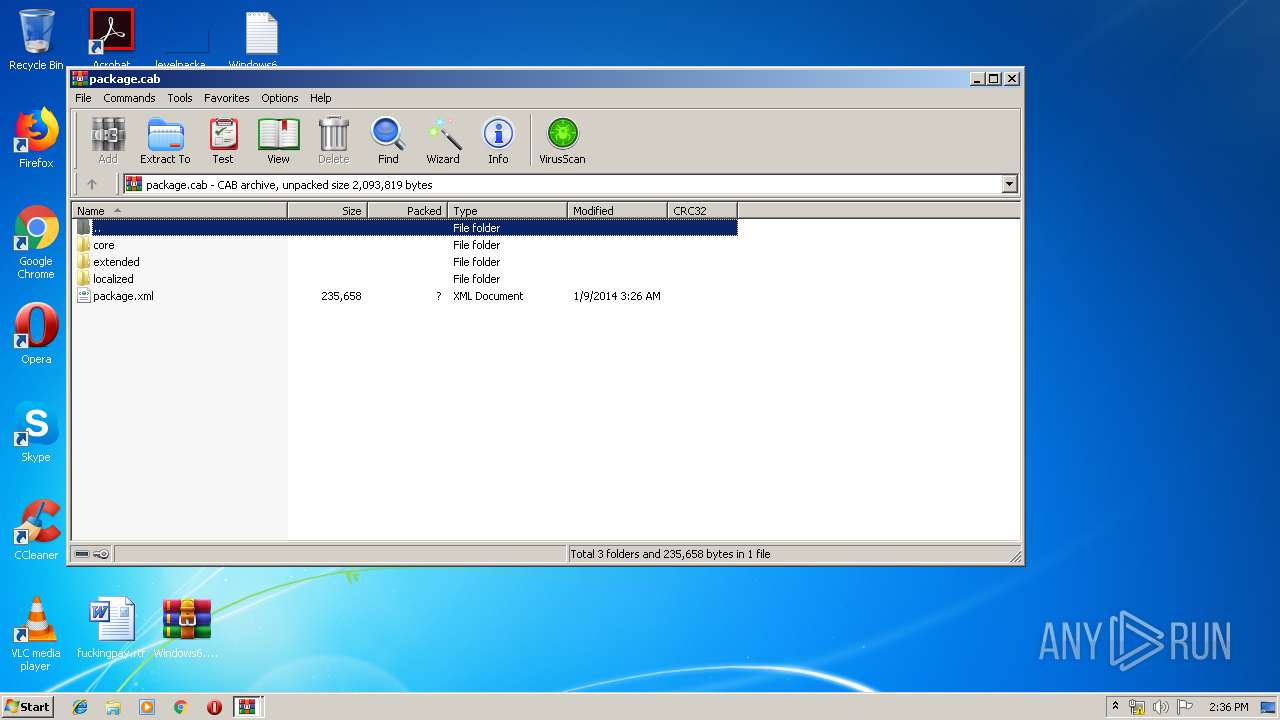Open Chrome from the taskbar
This screenshot has width=1280, height=720.
coord(181,707)
